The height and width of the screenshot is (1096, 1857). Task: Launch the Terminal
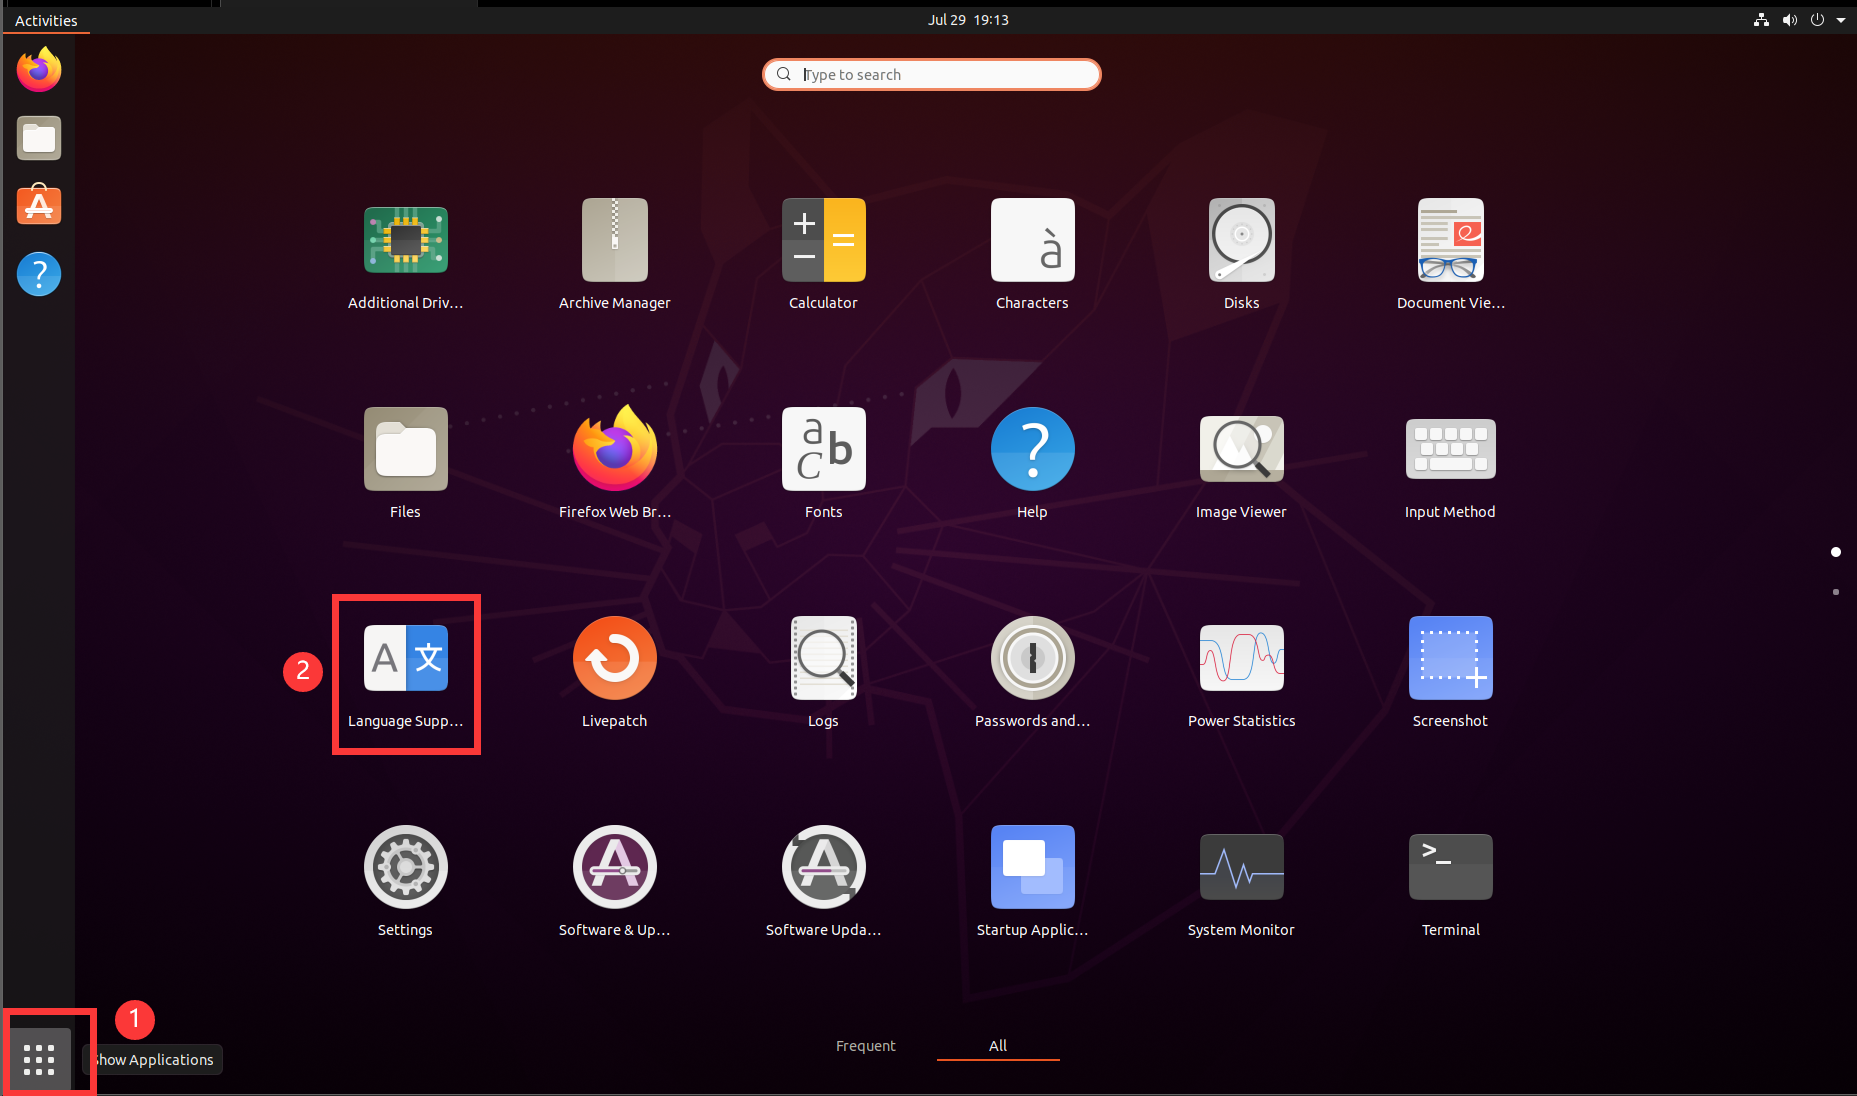pos(1449,880)
